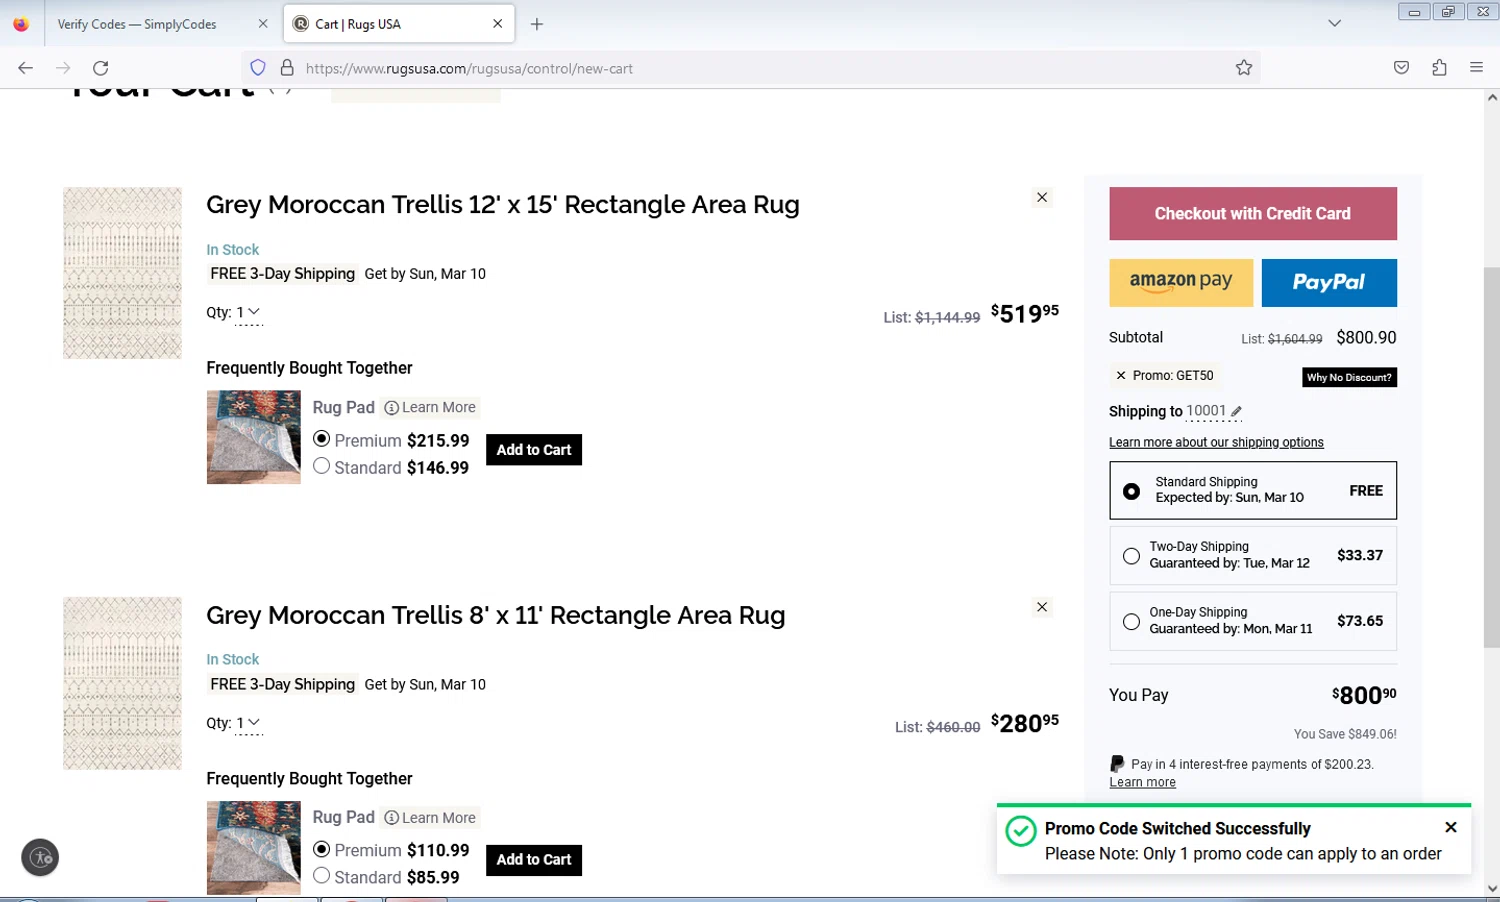Reload the current page
1500x902 pixels.
click(100, 68)
